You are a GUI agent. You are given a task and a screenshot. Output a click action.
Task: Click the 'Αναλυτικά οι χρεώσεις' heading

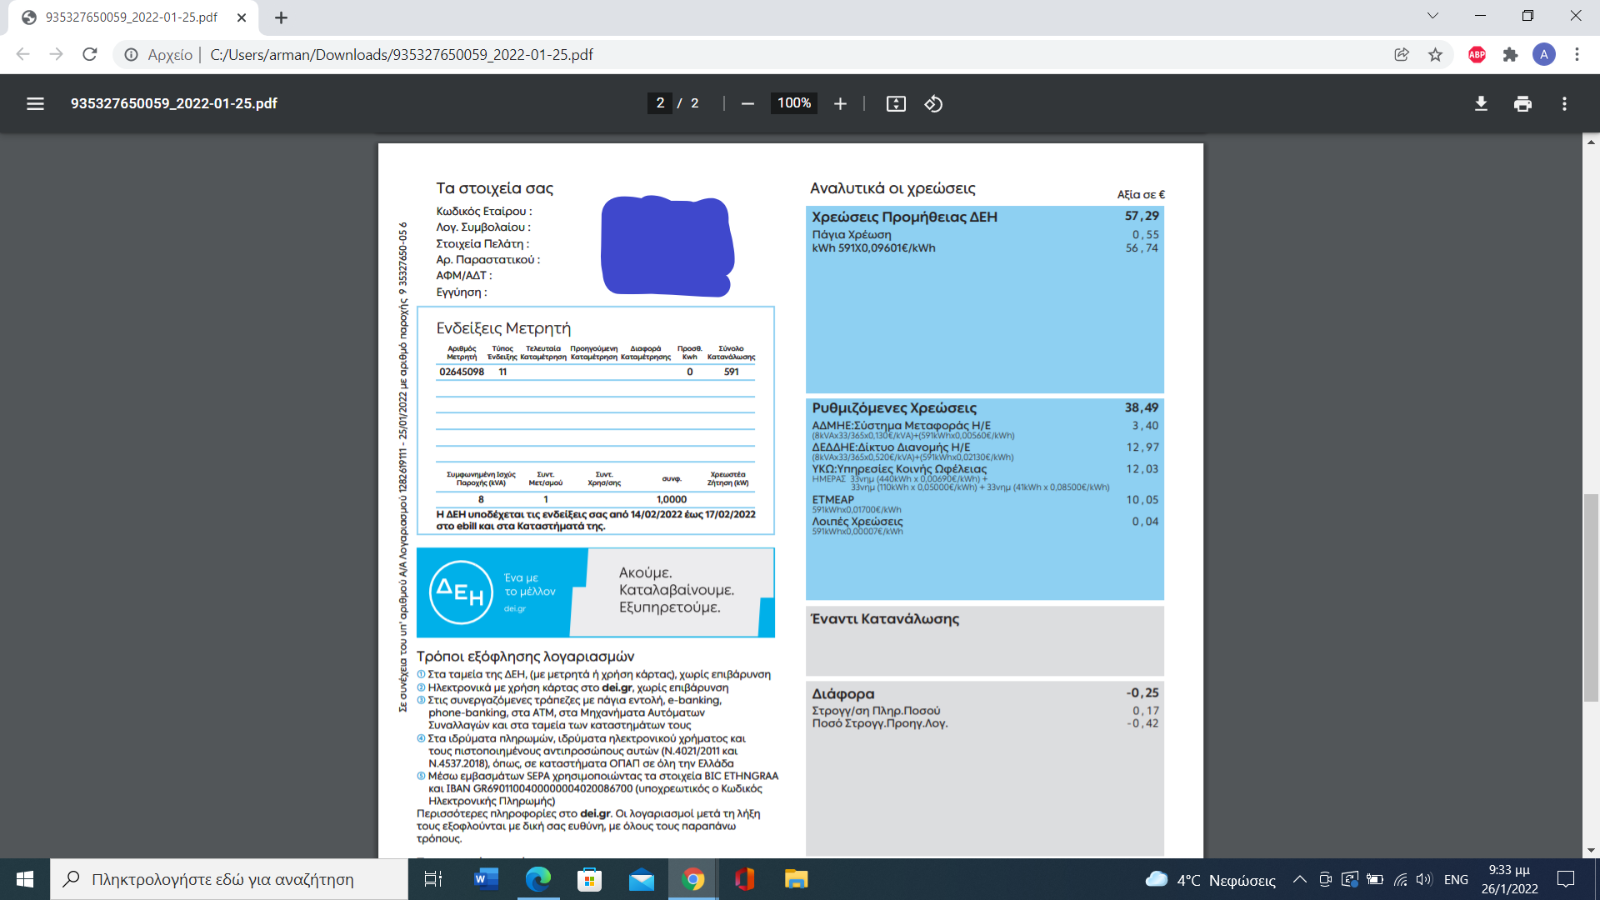point(892,188)
